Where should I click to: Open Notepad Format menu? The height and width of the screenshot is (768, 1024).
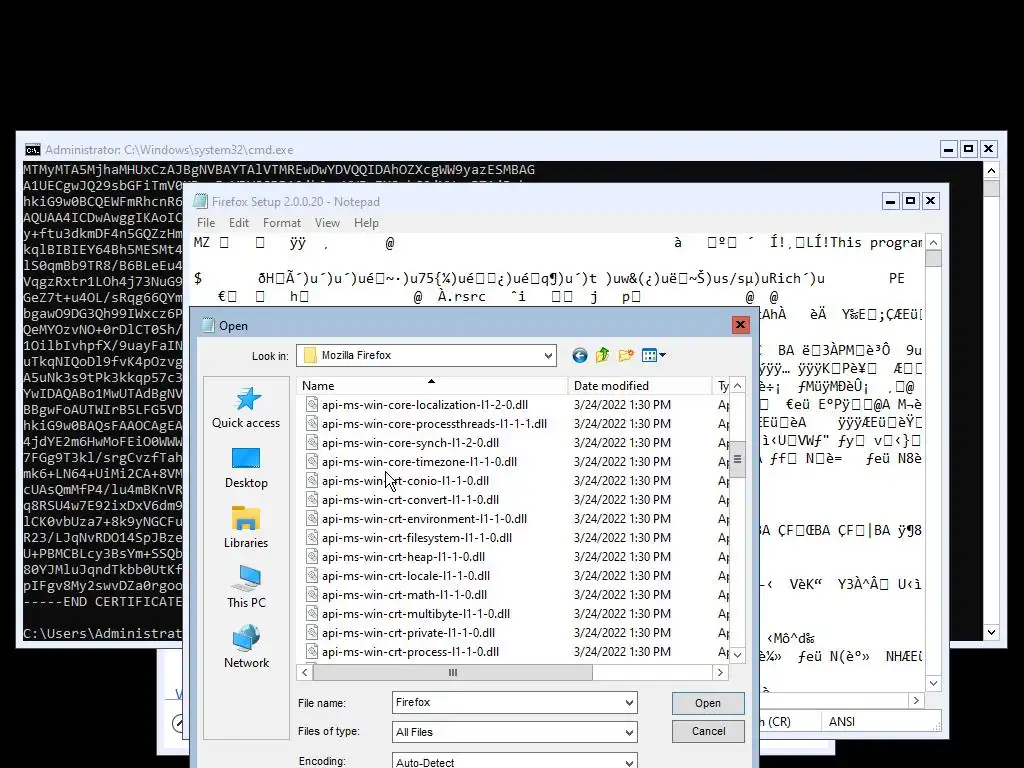[x=281, y=223]
